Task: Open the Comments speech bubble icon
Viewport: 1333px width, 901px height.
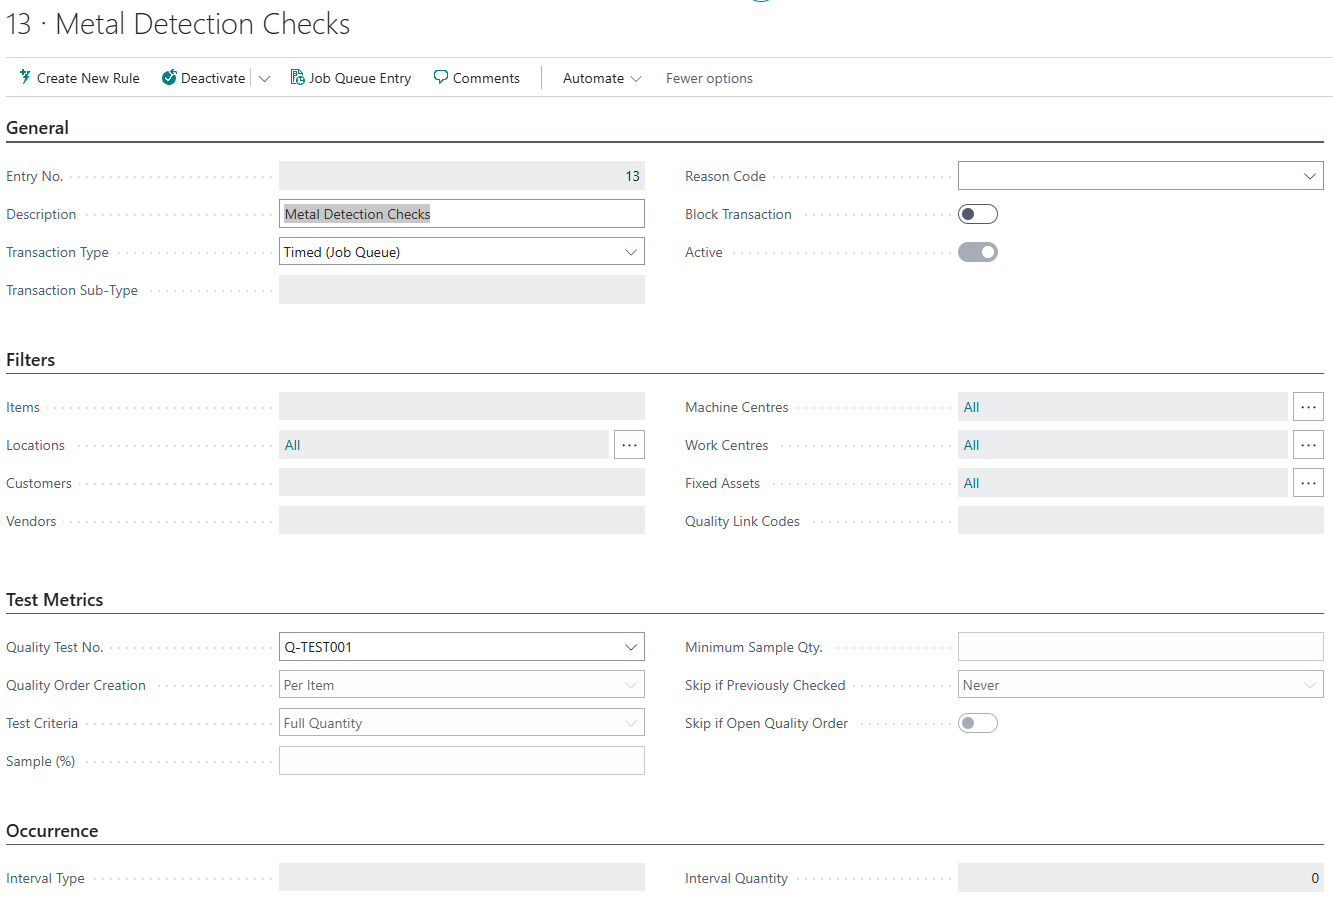Action: [441, 77]
